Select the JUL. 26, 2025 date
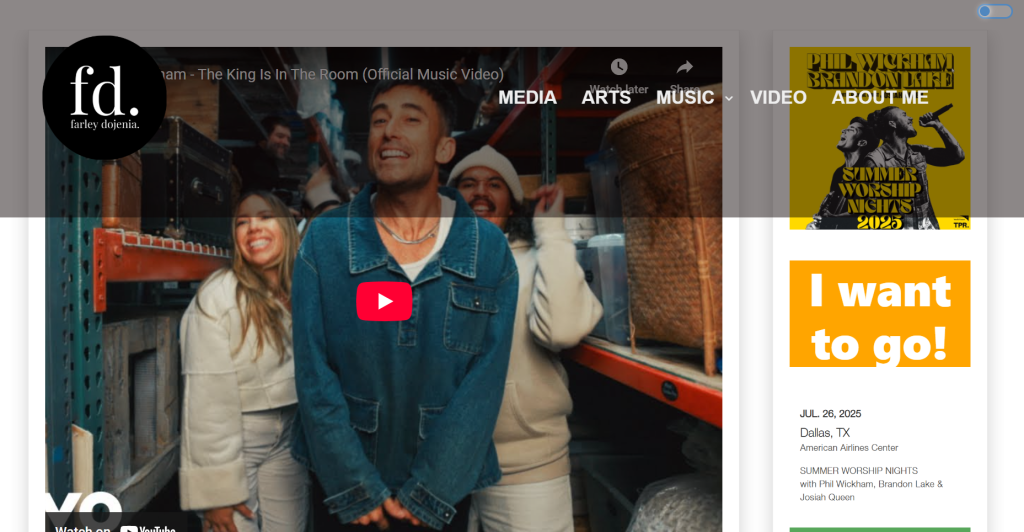The image size is (1024, 532). [x=830, y=414]
